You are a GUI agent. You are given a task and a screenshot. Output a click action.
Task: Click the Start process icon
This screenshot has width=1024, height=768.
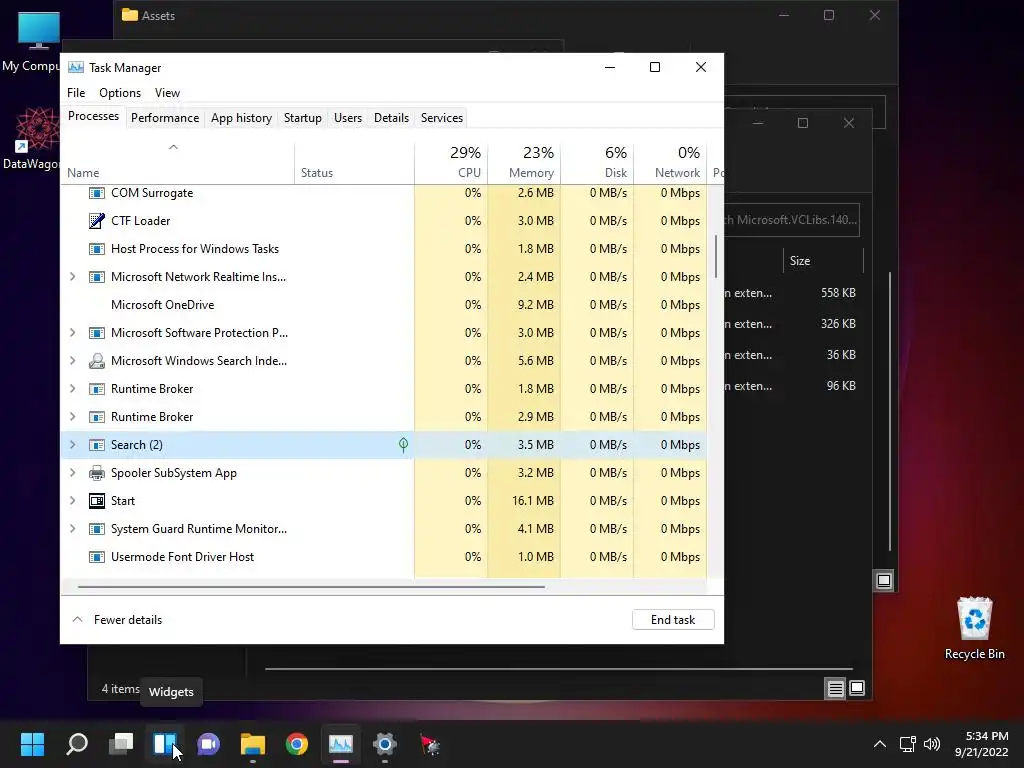(97, 501)
